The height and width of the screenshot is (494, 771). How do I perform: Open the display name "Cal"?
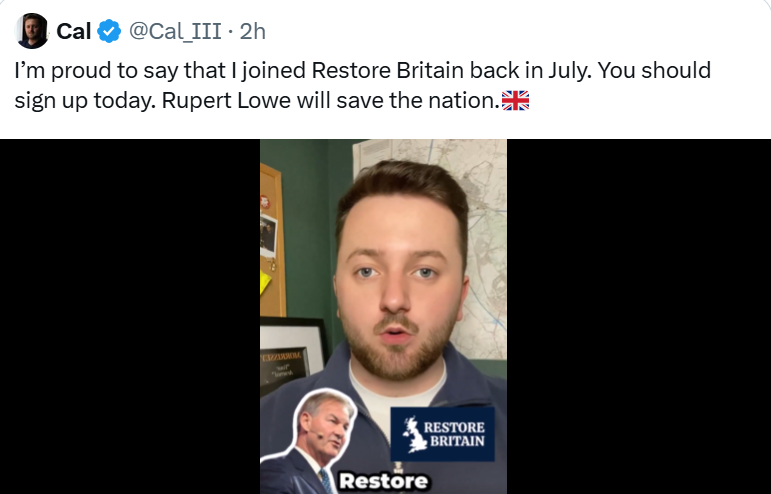point(74,31)
